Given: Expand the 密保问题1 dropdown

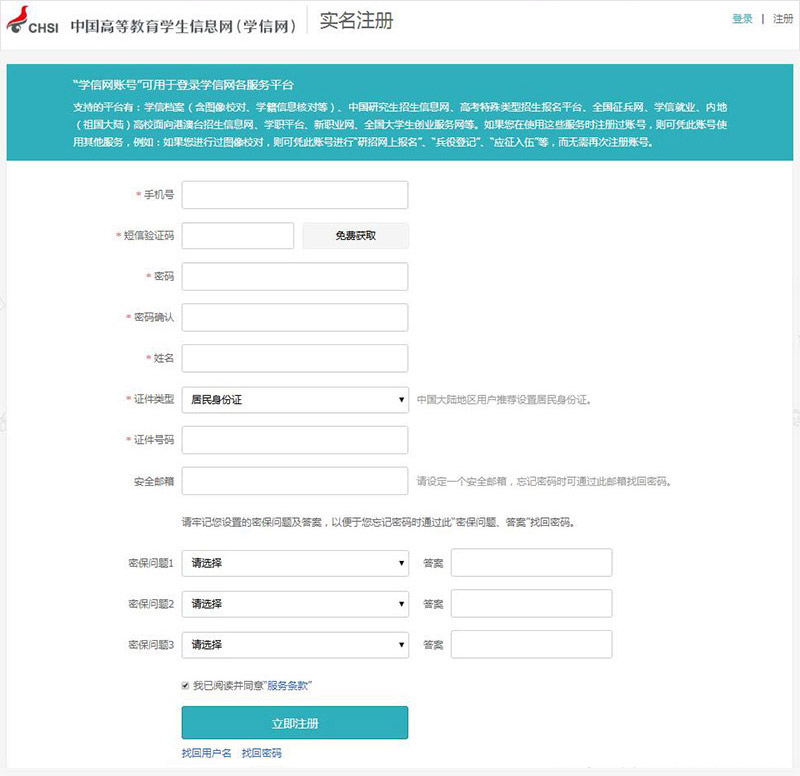Looking at the screenshot, I should [x=295, y=563].
